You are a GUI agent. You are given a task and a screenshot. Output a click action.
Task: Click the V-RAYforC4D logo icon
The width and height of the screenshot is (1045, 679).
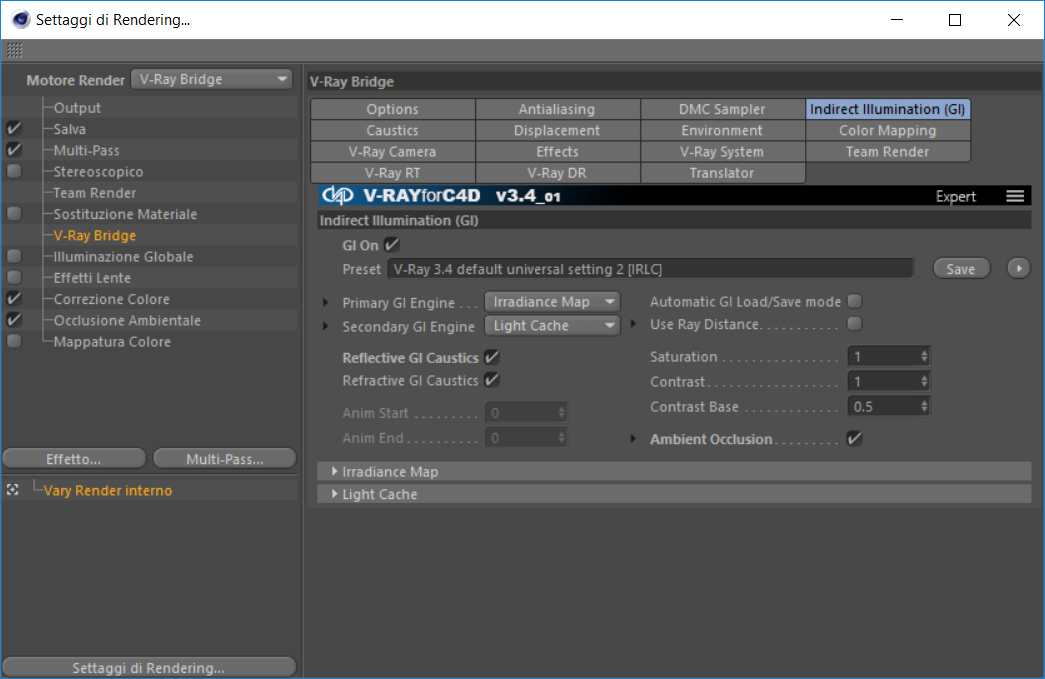(x=337, y=195)
